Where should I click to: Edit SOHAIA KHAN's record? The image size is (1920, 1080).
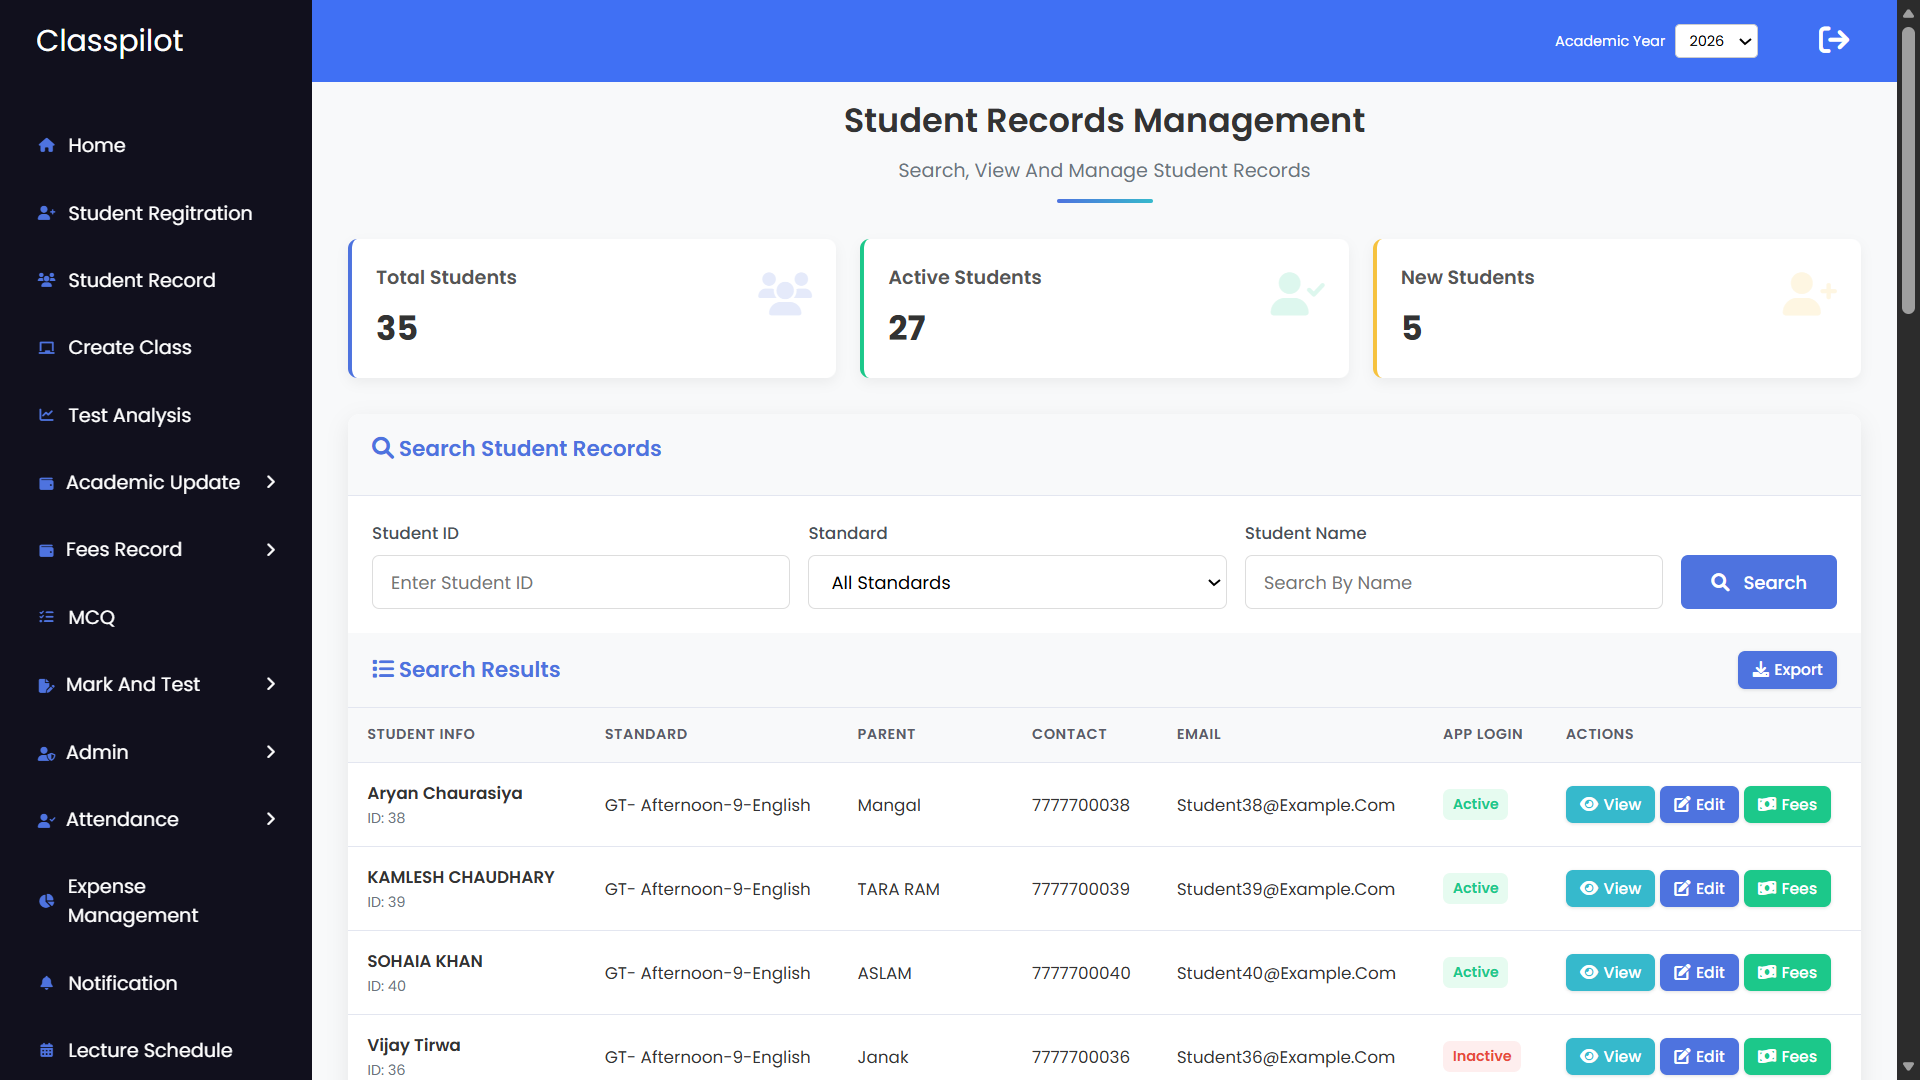click(x=1699, y=973)
